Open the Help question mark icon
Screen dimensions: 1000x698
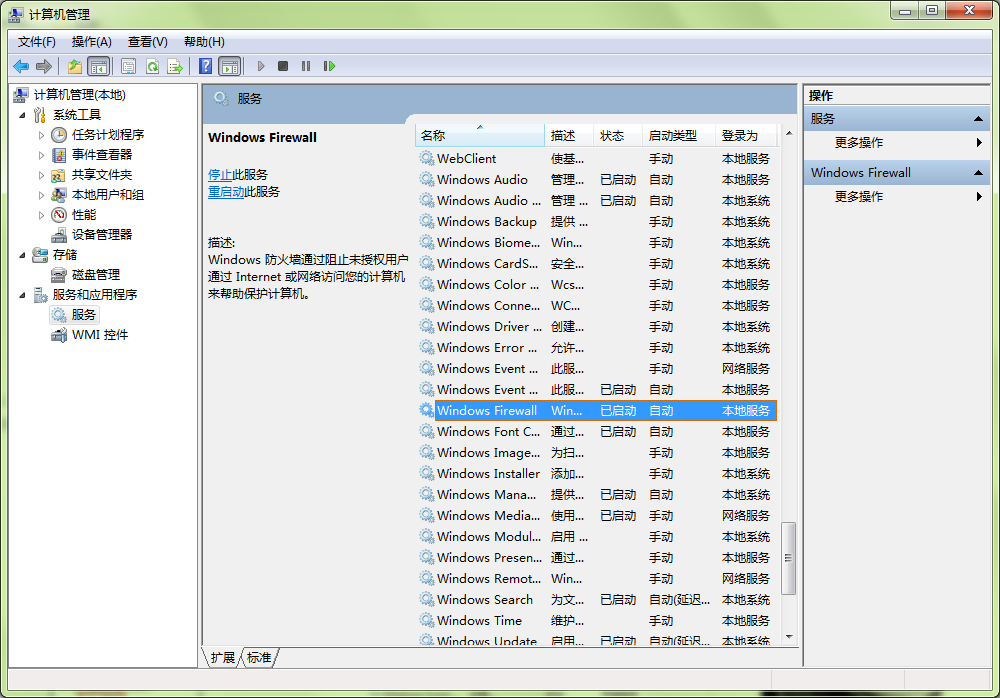point(205,66)
